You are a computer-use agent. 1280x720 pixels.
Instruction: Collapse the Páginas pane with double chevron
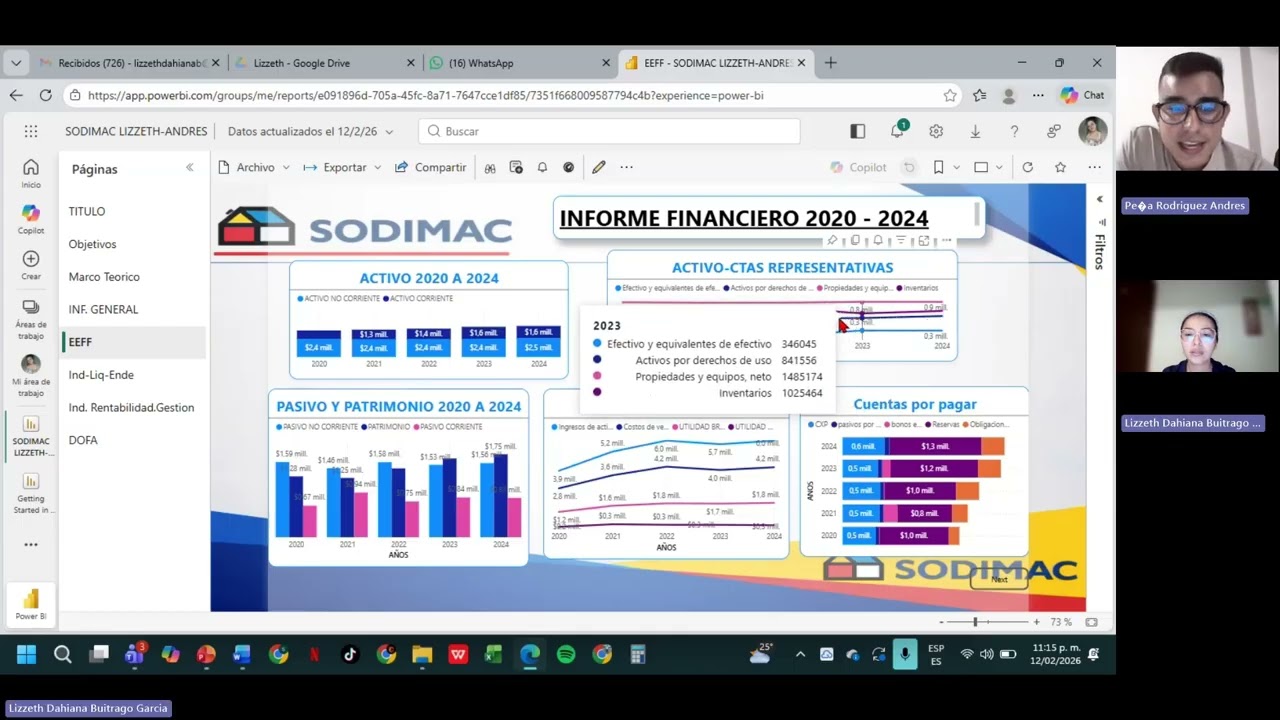tap(189, 168)
